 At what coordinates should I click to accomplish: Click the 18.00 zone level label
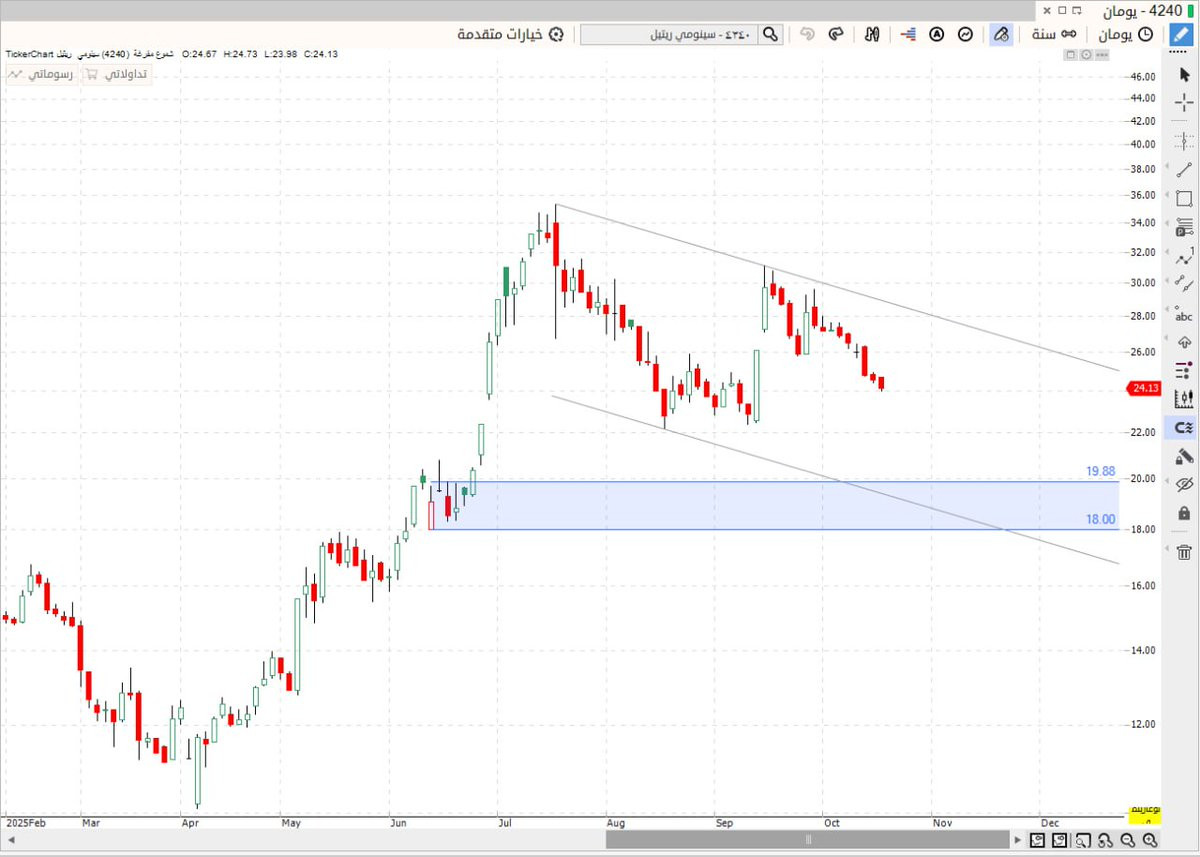1100,519
